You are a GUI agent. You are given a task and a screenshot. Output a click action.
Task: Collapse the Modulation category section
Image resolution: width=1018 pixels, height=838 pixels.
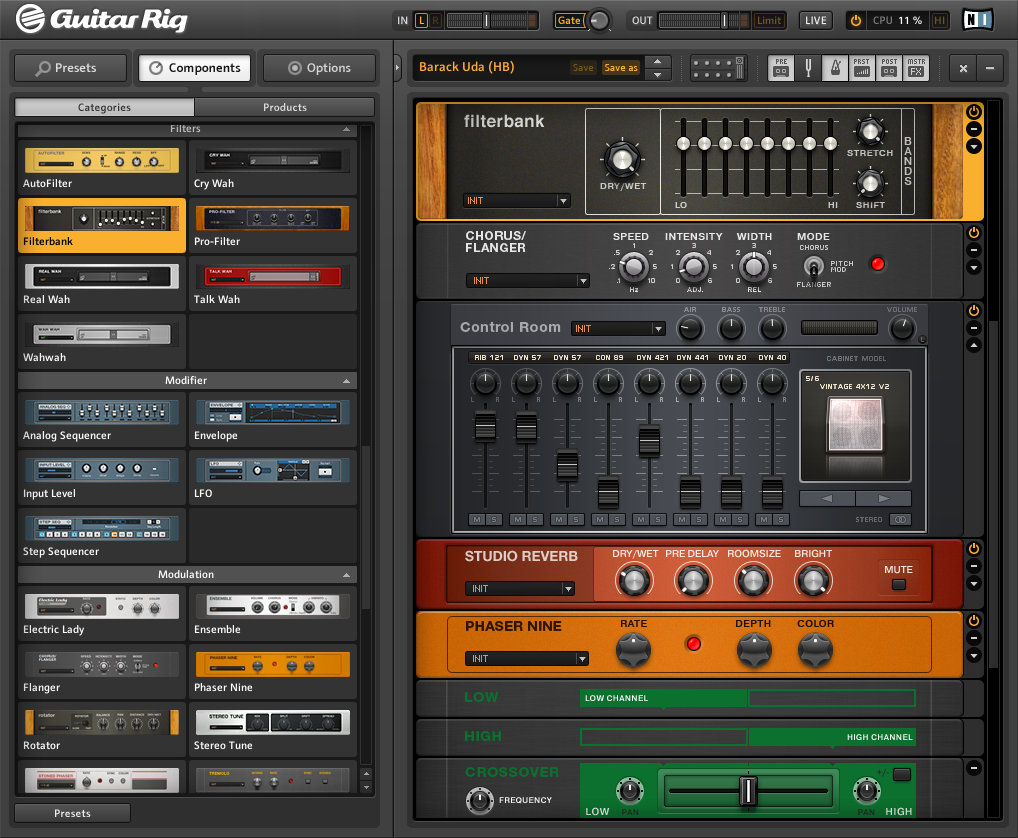pos(346,574)
